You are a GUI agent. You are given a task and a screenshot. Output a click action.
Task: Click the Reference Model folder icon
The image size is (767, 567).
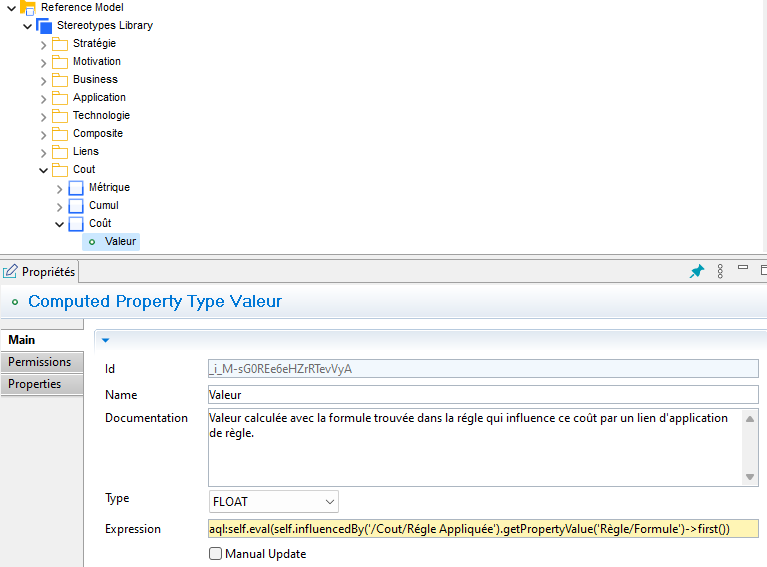28,7
